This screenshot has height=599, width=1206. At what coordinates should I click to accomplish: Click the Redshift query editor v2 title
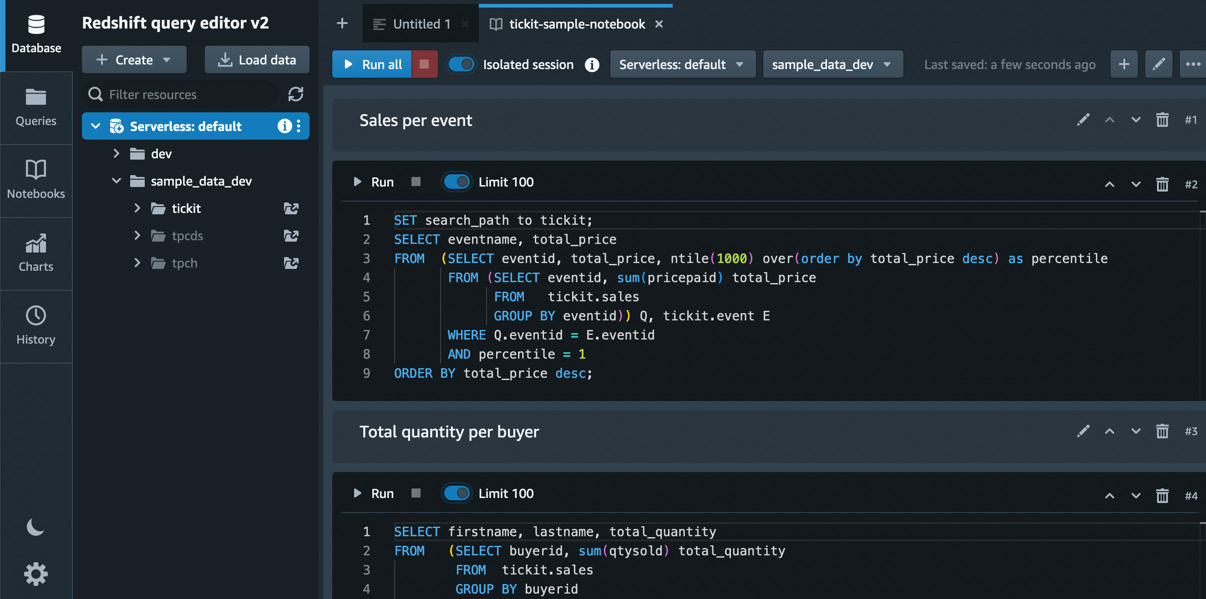(x=175, y=22)
